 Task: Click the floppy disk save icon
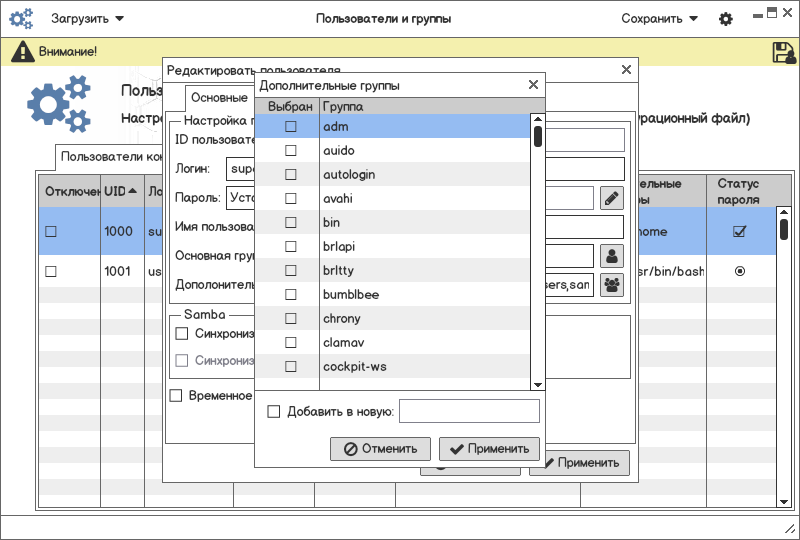[x=783, y=53]
